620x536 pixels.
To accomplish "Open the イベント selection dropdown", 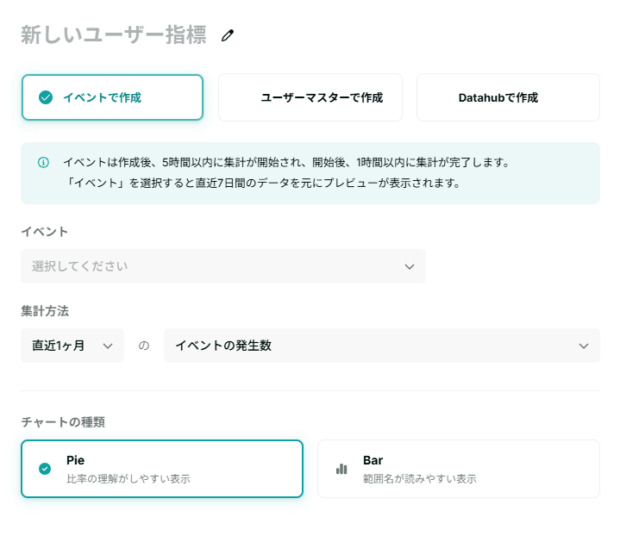I will [222, 266].
